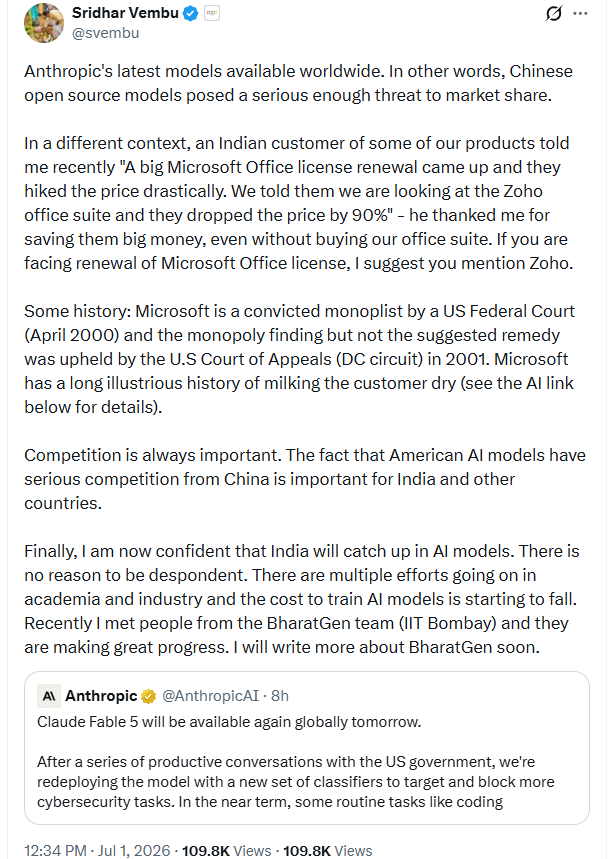Visit the Sridhar Vembu display name link

point(125,13)
